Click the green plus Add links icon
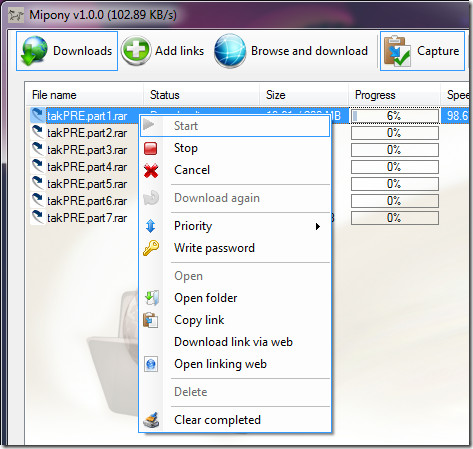The height and width of the screenshot is (449, 473). pos(135,51)
